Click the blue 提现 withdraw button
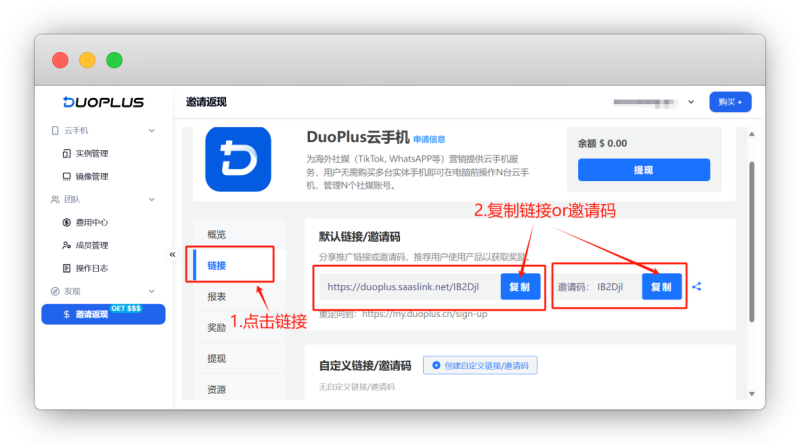Viewport: 800px width, 444px height. (644, 170)
